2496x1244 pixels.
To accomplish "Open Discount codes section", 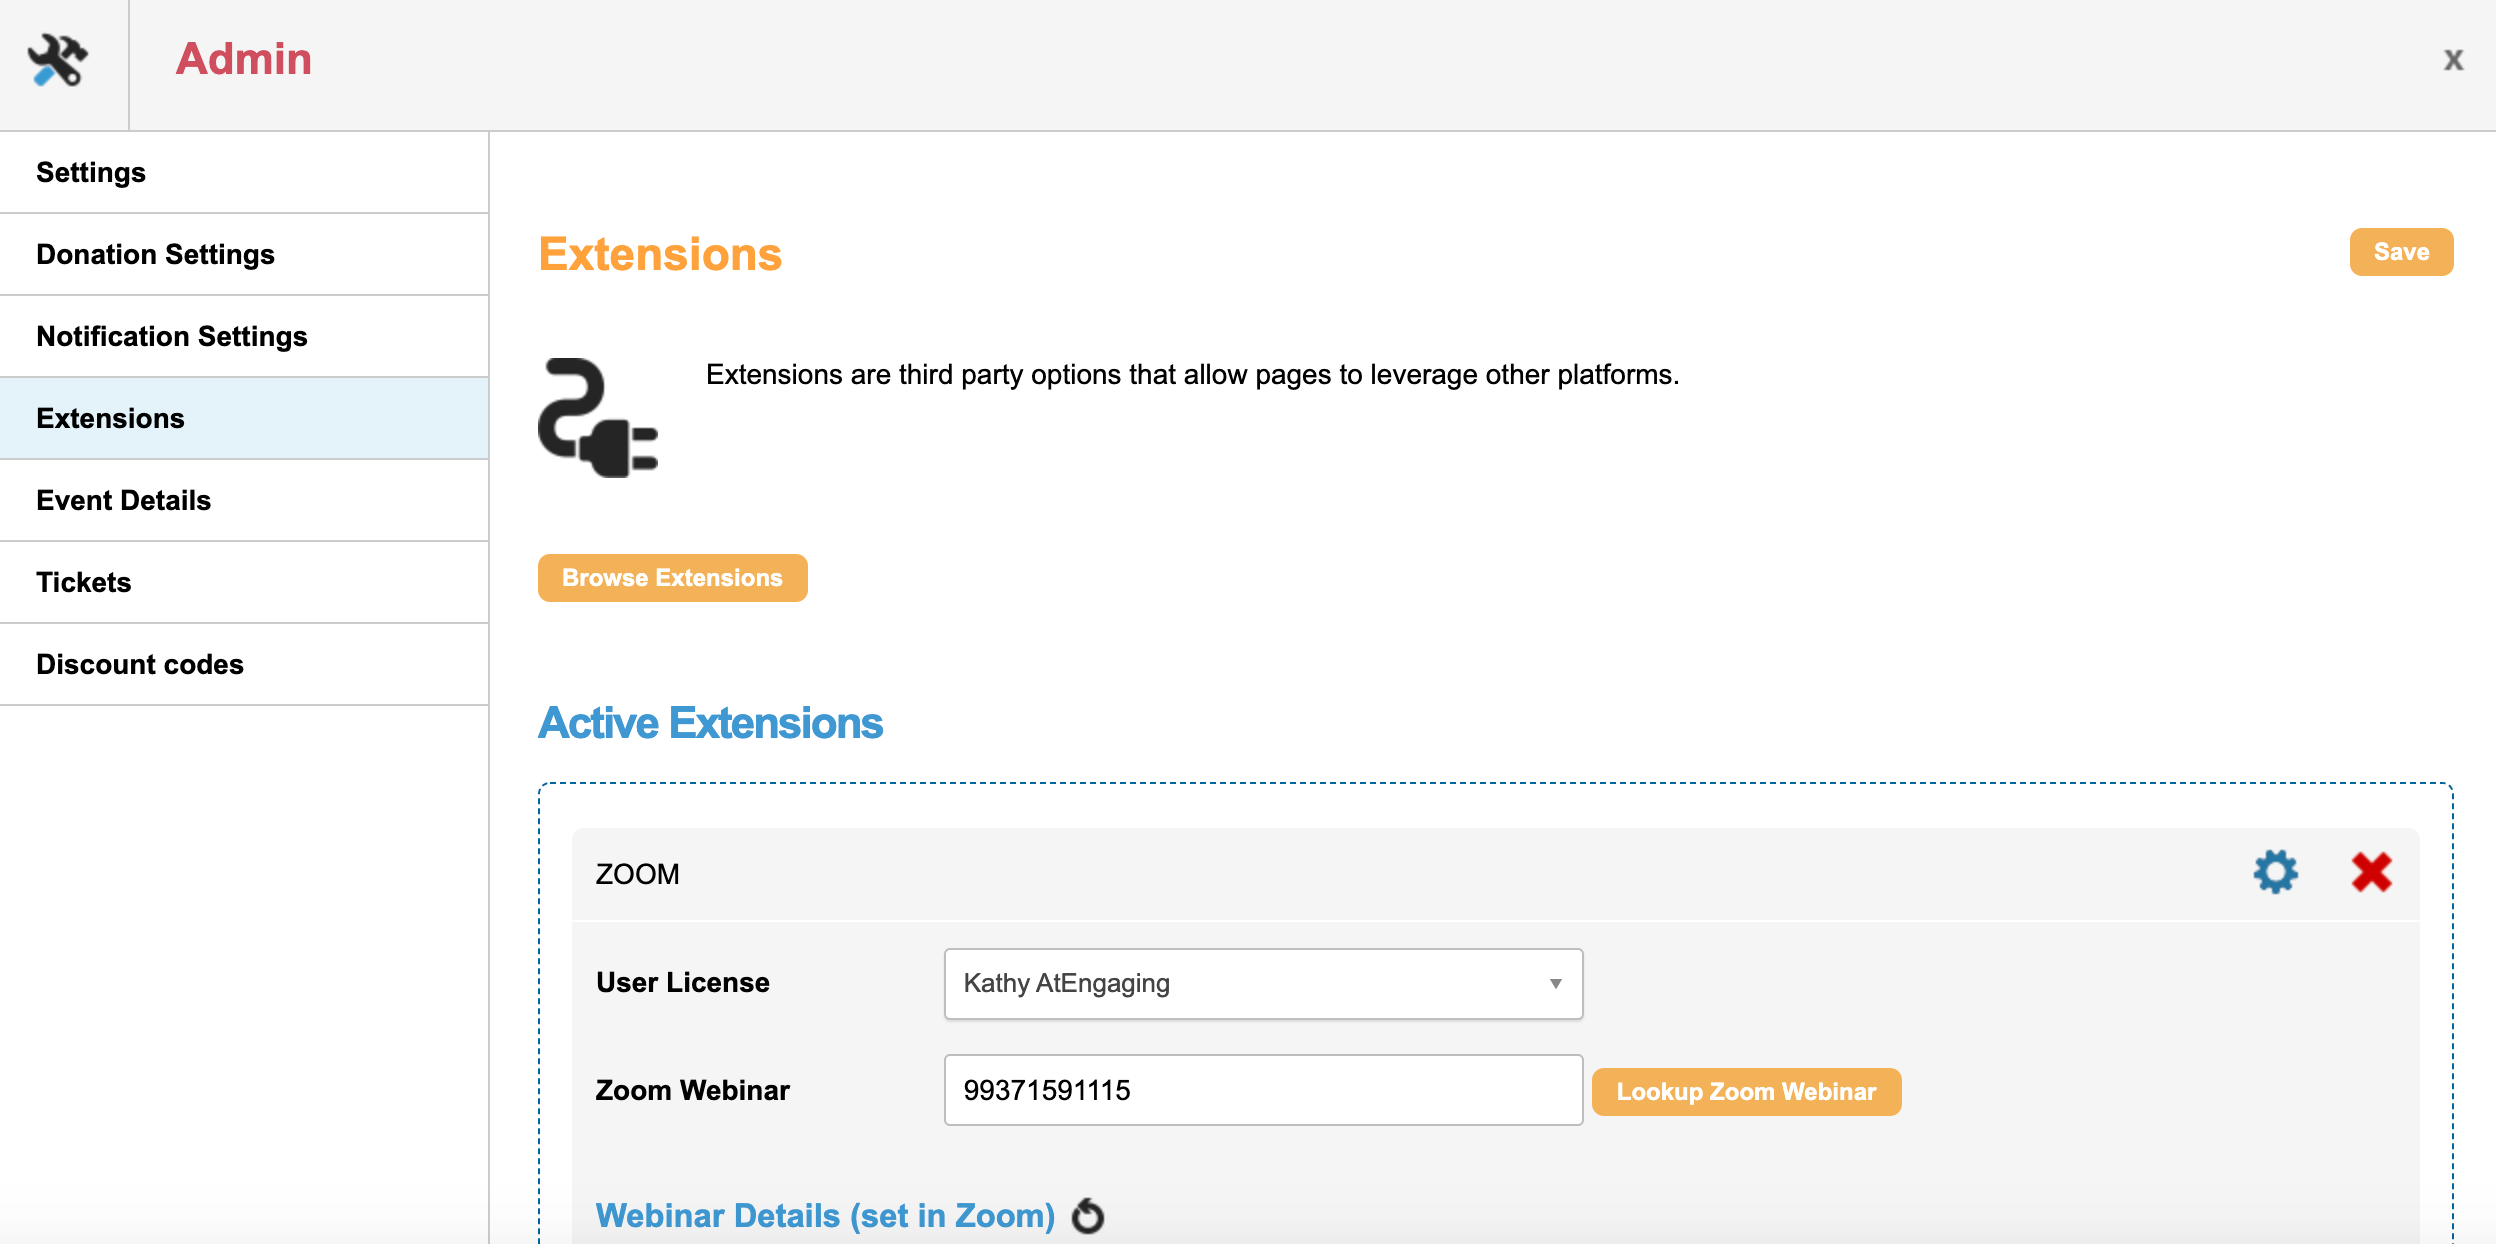I will [244, 664].
